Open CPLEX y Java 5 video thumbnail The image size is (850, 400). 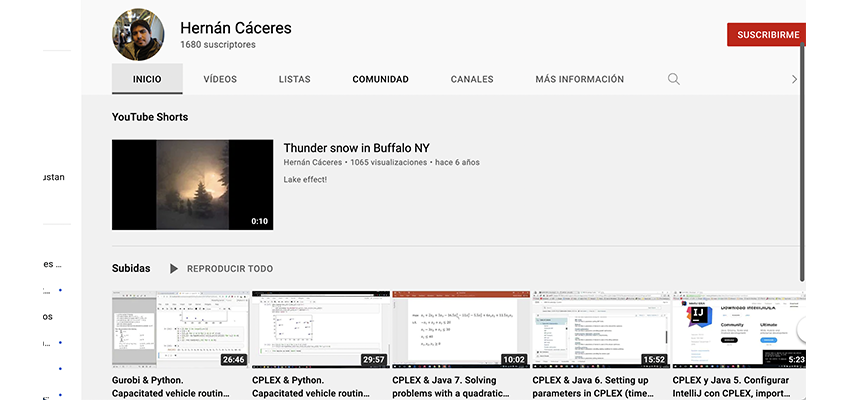click(739, 330)
